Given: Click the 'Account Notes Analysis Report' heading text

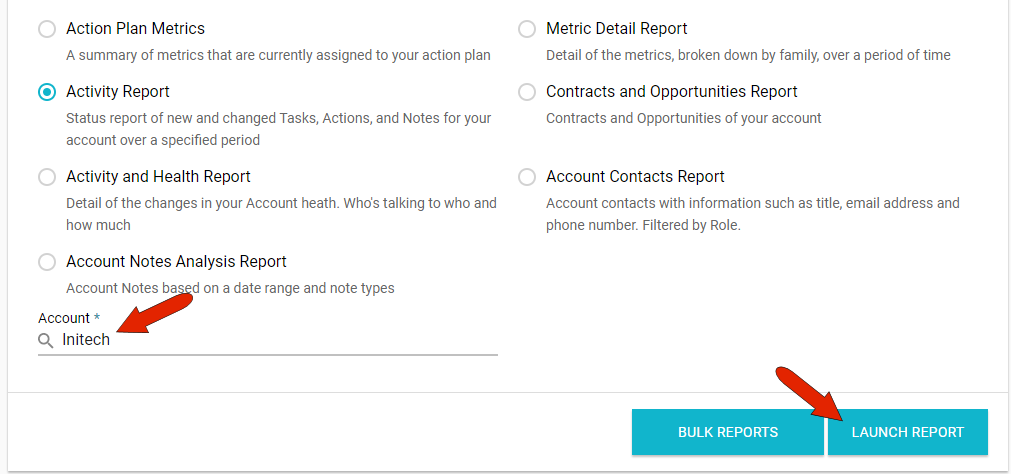Looking at the screenshot, I should point(176,262).
